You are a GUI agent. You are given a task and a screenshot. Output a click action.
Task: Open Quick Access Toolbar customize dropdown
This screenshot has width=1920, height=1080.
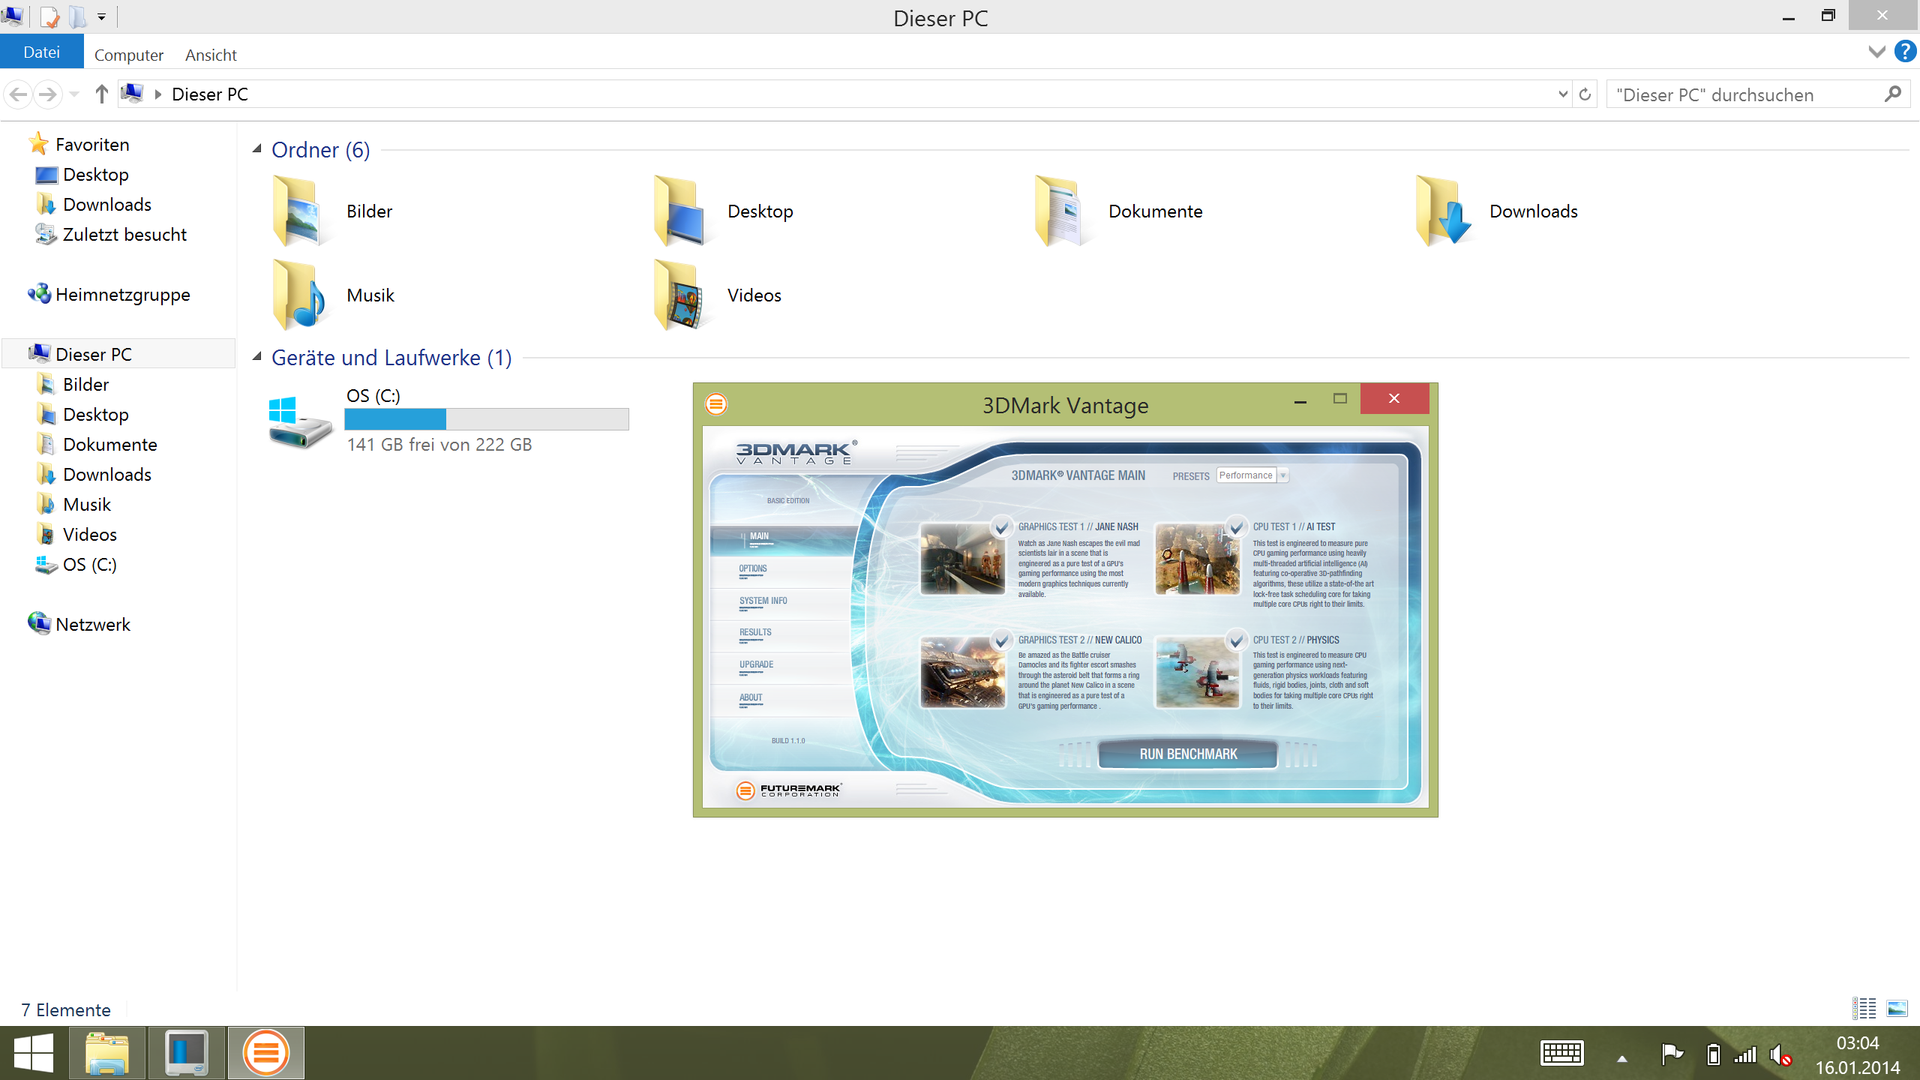(x=101, y=17)
